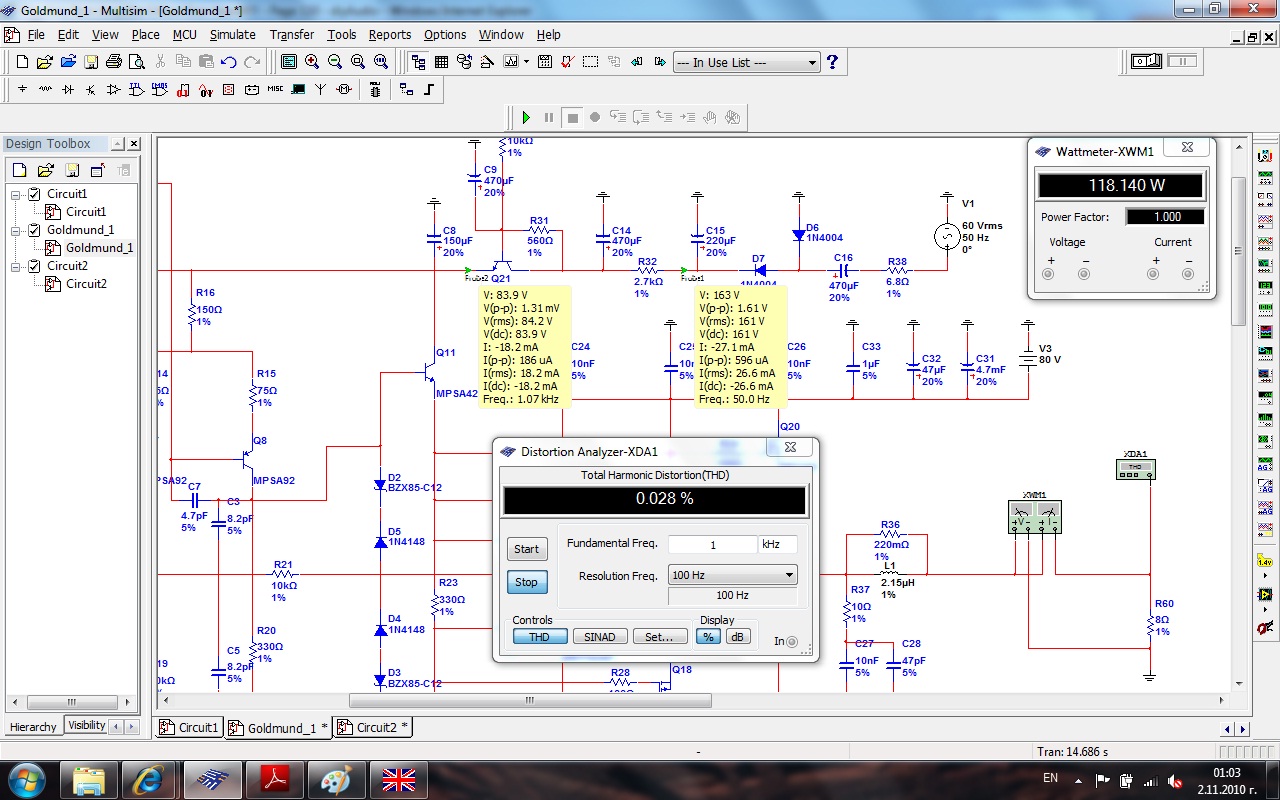The height and width of the screenshot is (800, 1280).
Task: Open Adobe Reader from the taskbar
Action: pos(274,778)
